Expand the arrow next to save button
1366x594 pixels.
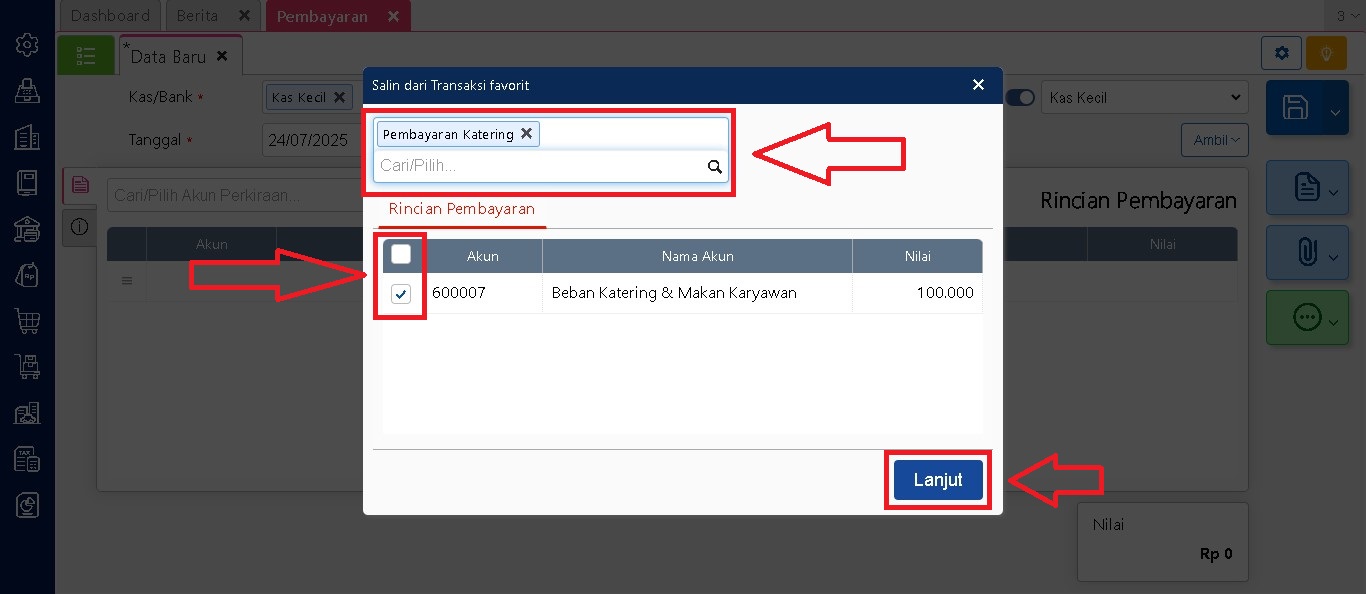(x=1335, y=112)
